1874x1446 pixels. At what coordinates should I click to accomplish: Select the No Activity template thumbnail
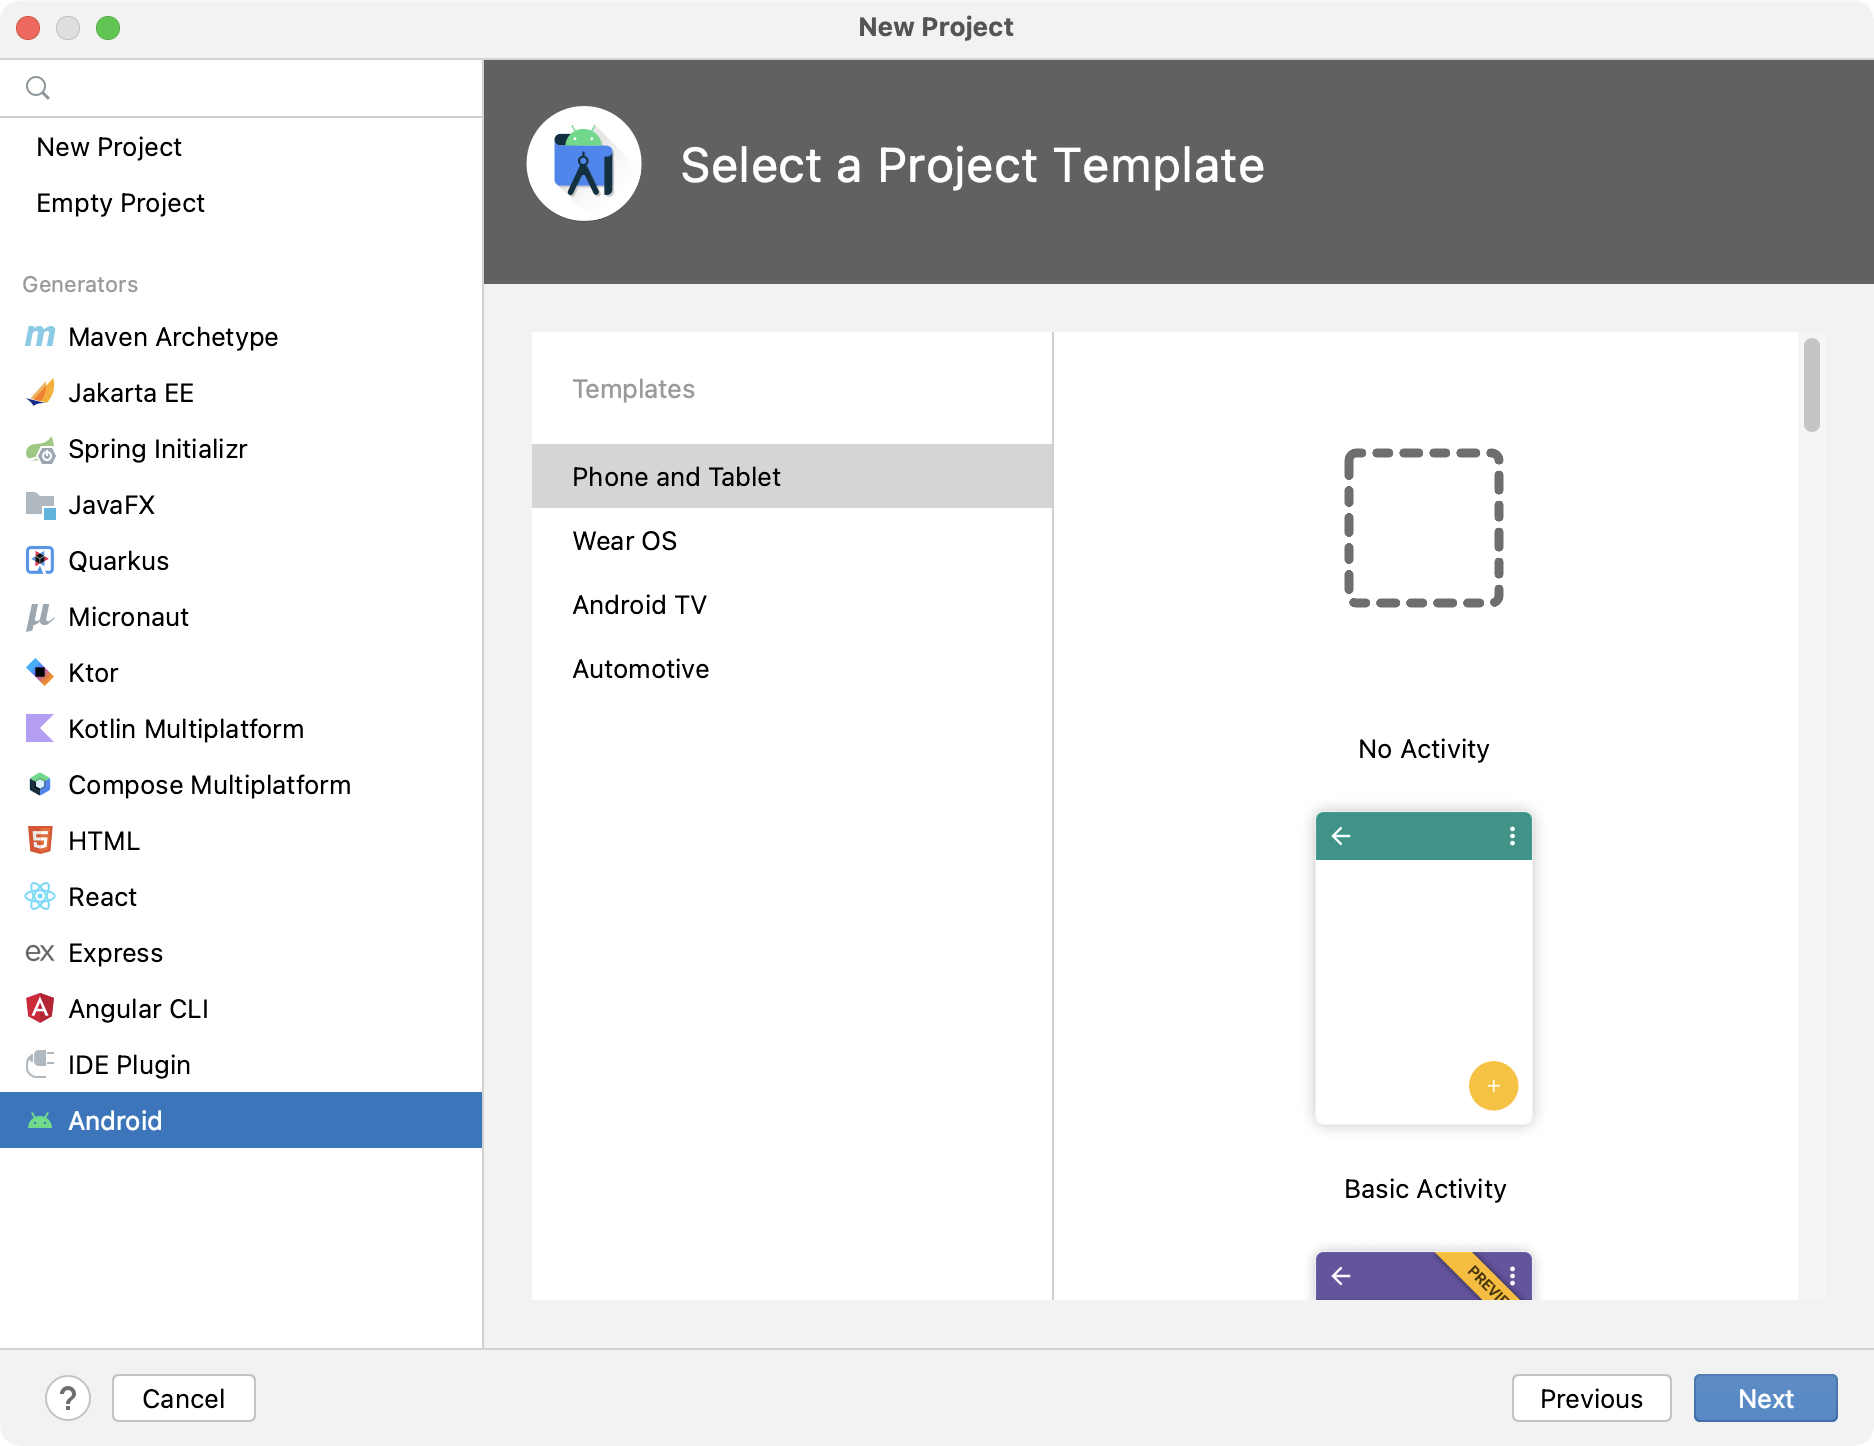click(x=1424, y=528)
